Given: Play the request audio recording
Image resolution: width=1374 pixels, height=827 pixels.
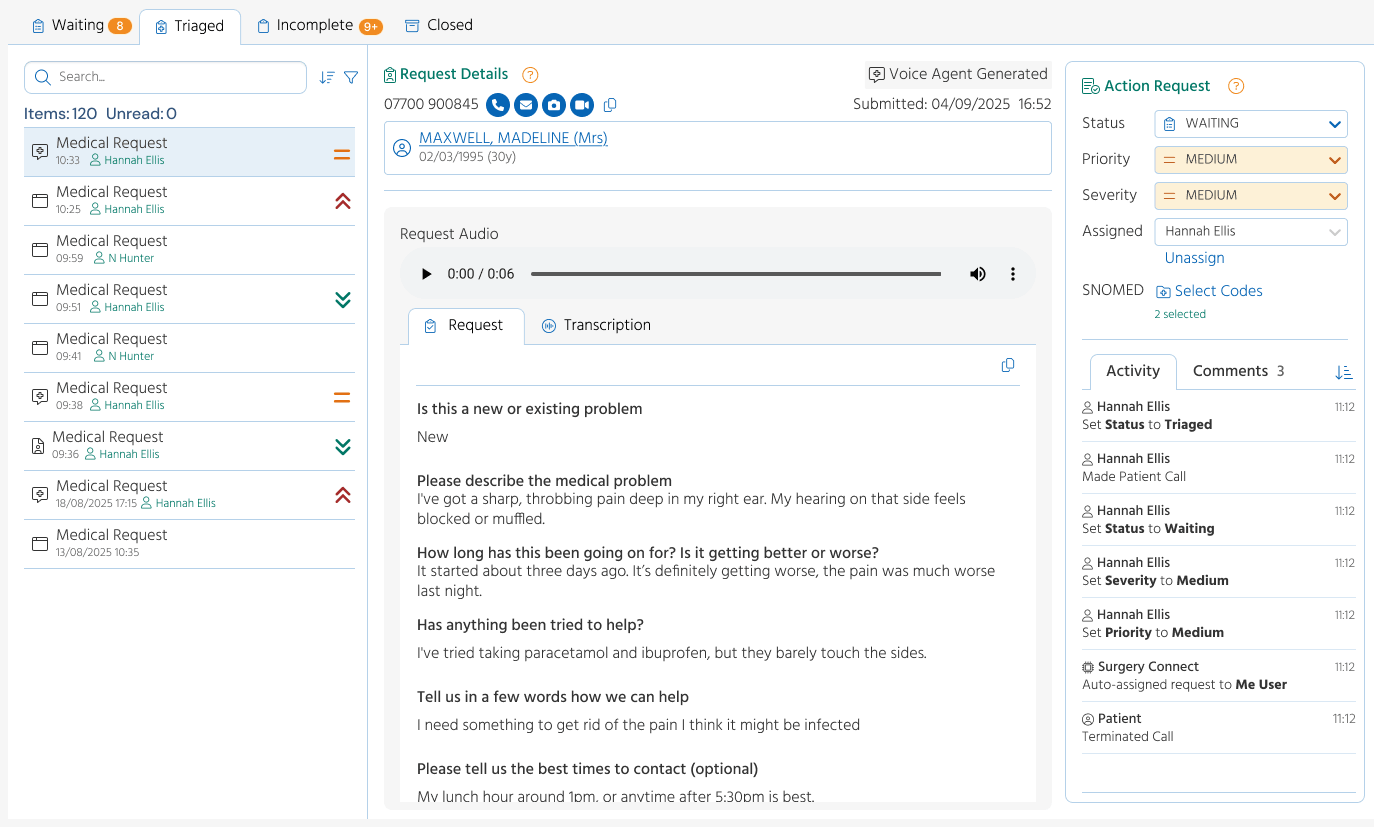Looking at the screenshot, I should [x=427, y=274].
